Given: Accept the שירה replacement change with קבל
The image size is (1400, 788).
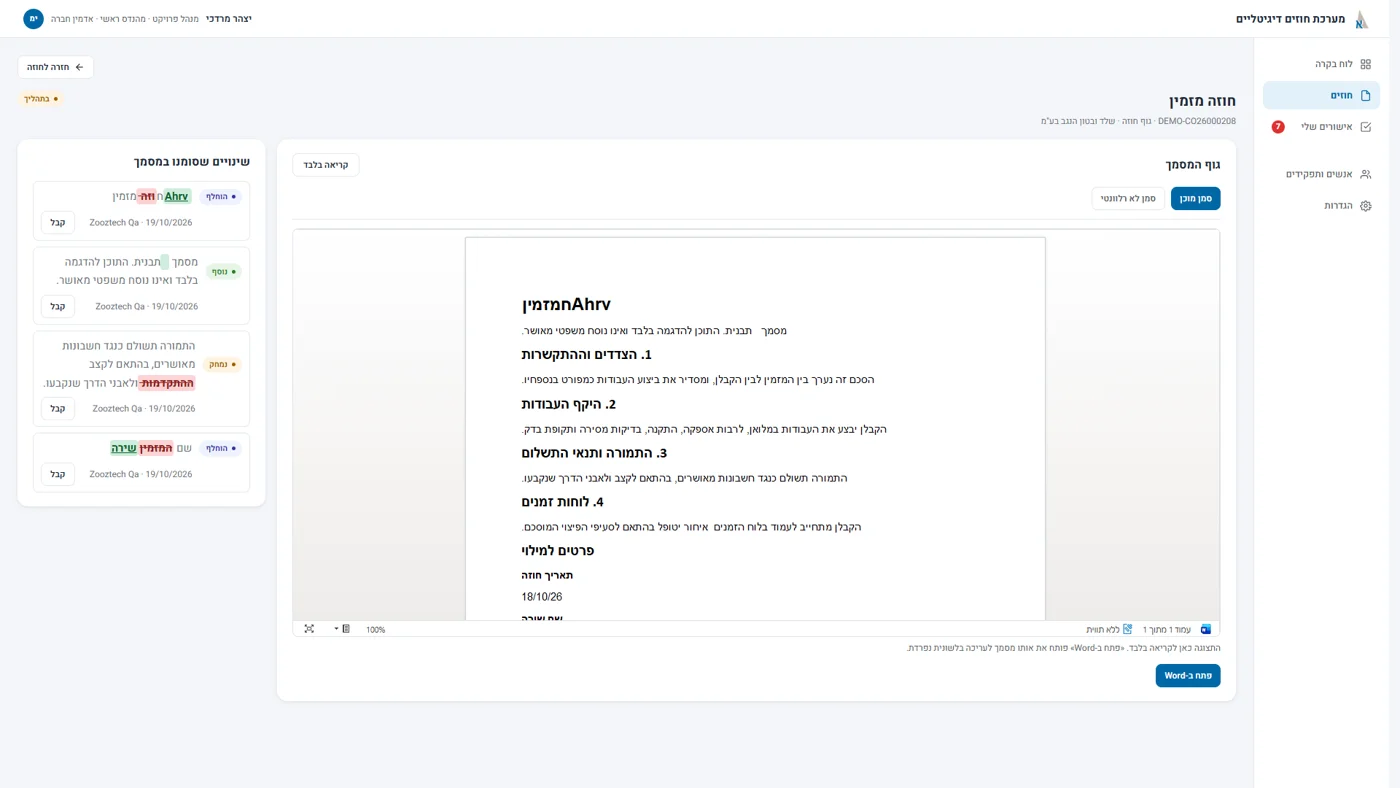Looking at the screenshot, I should tap(58, 475).
